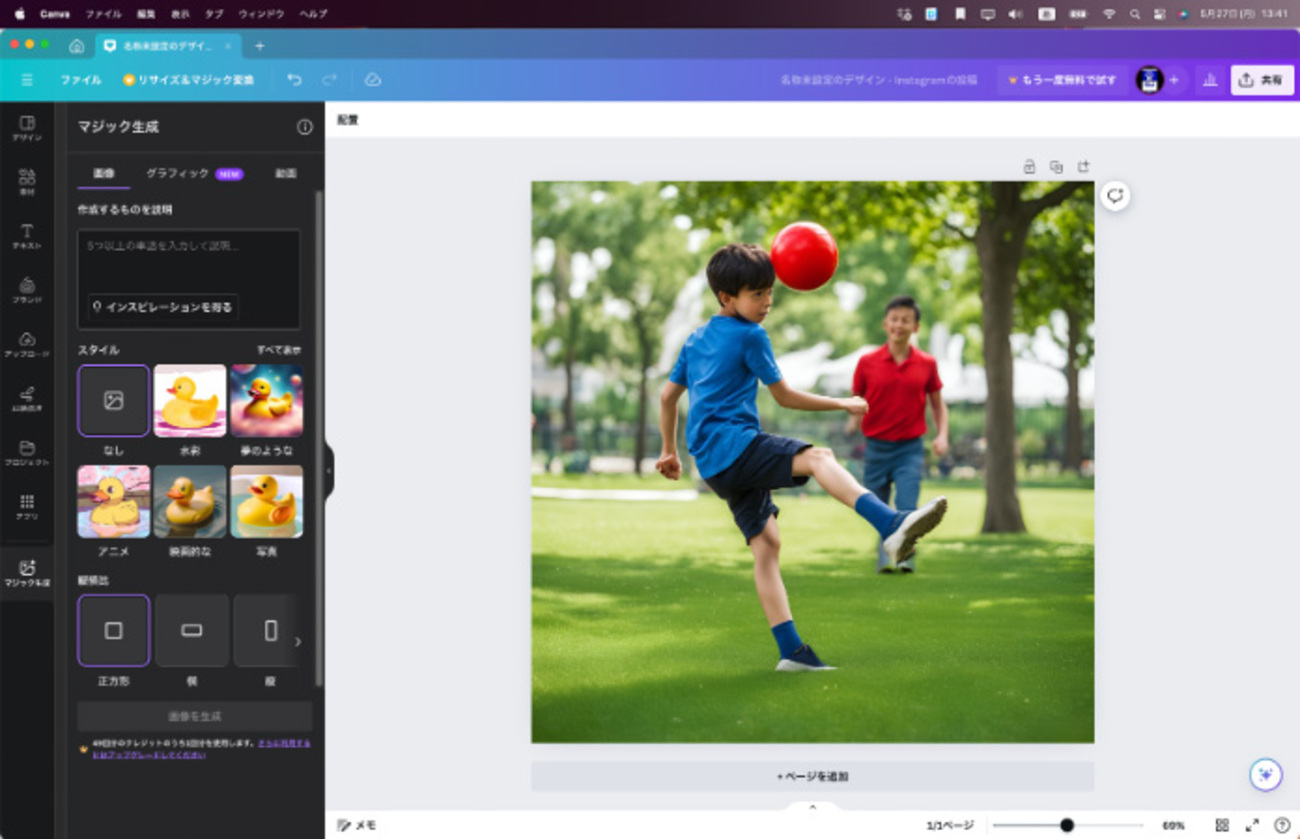Image resolution: width=1300 pixels, height=839 pixels.
Task: Open the ファイル menu in Canva toolbar
Action: point(80,80)
